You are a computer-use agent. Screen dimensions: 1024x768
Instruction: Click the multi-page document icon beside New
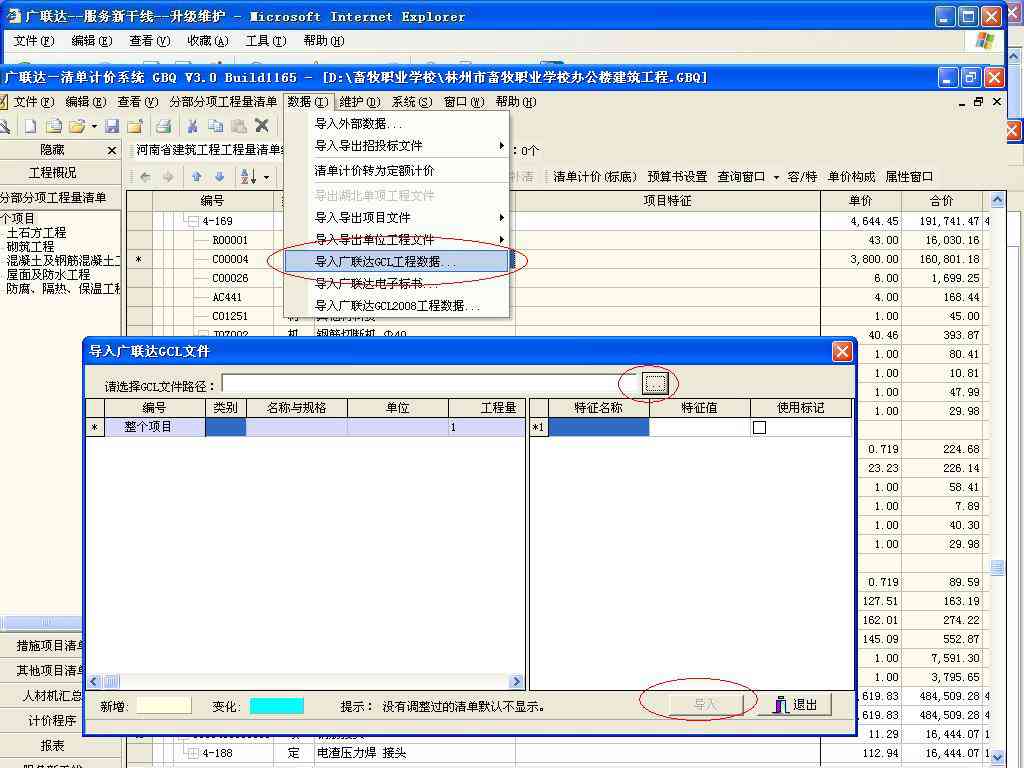coord(54,126)
